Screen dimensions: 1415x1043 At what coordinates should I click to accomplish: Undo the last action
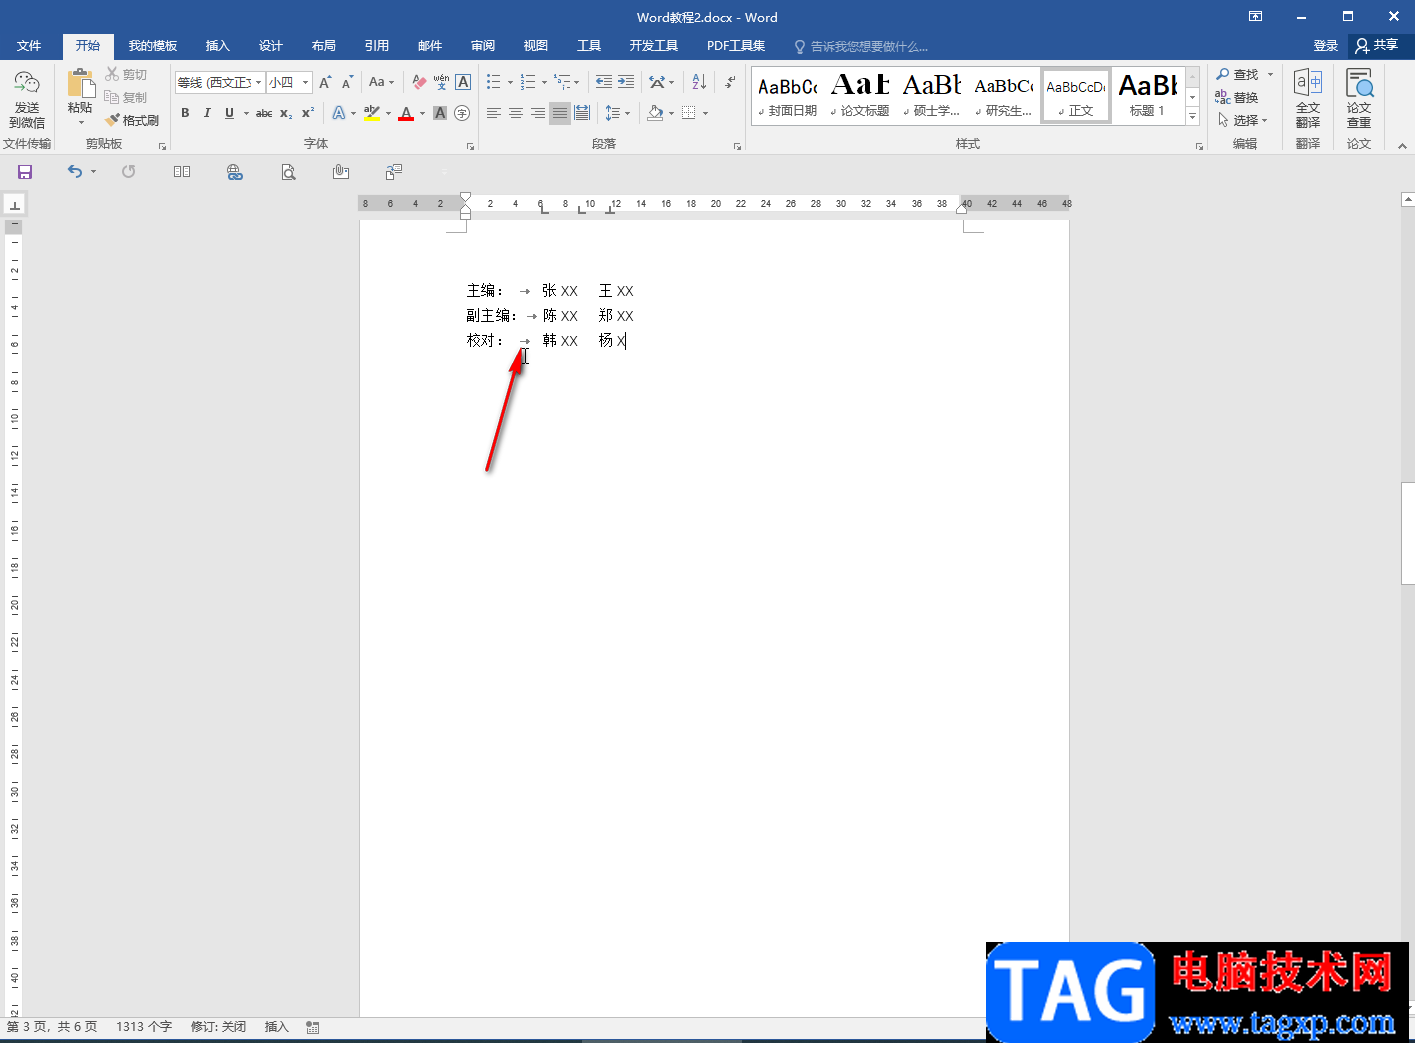point(75,172)
